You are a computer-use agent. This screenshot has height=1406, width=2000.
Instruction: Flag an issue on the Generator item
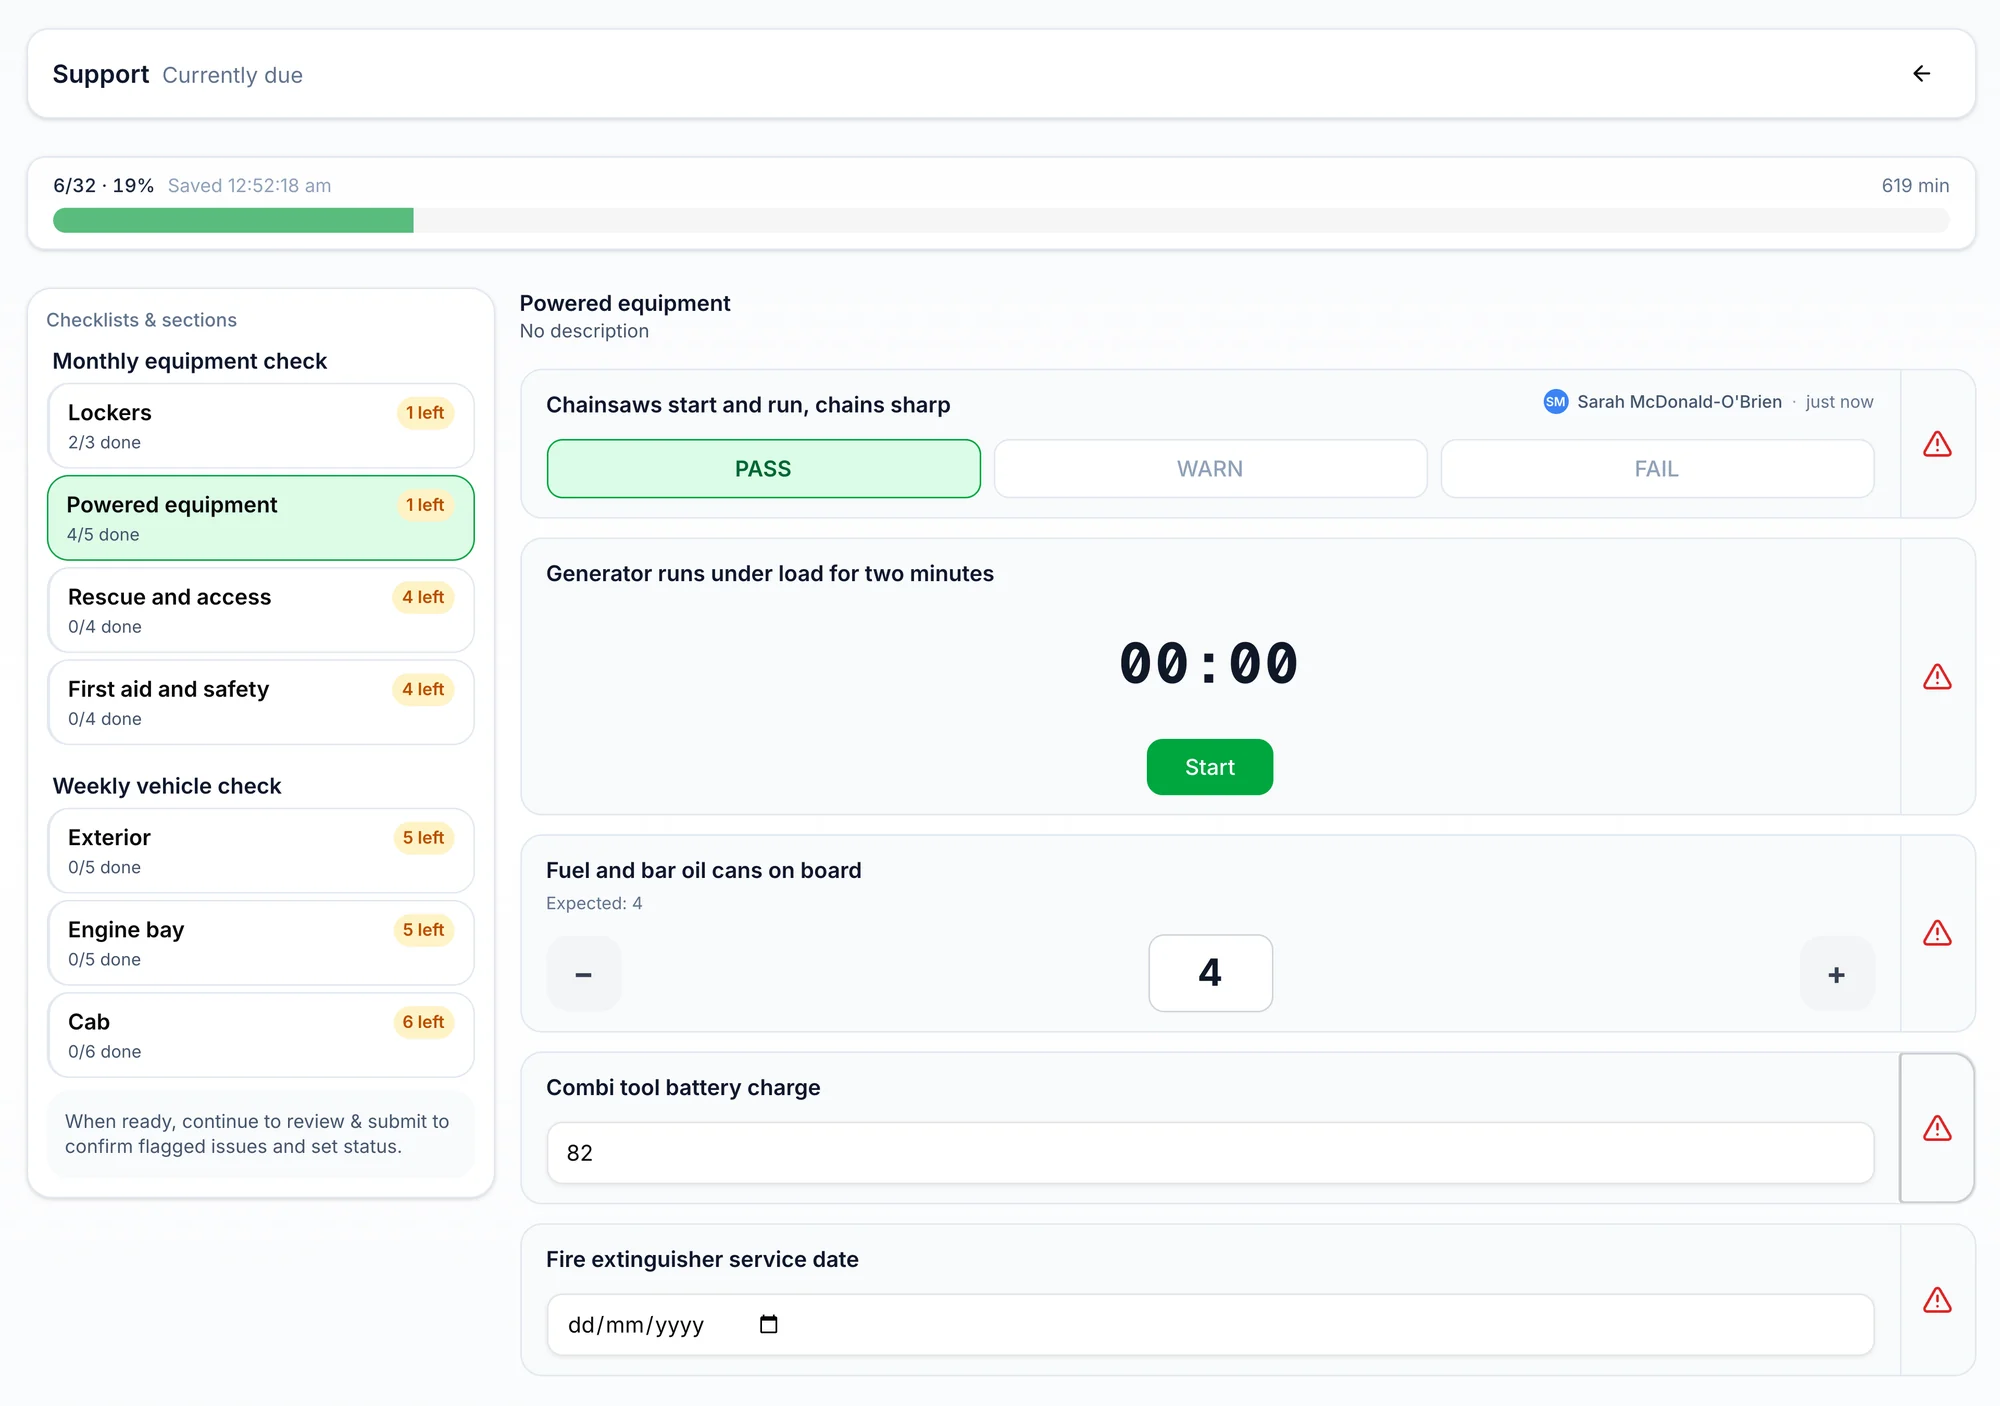point(1937,677)
